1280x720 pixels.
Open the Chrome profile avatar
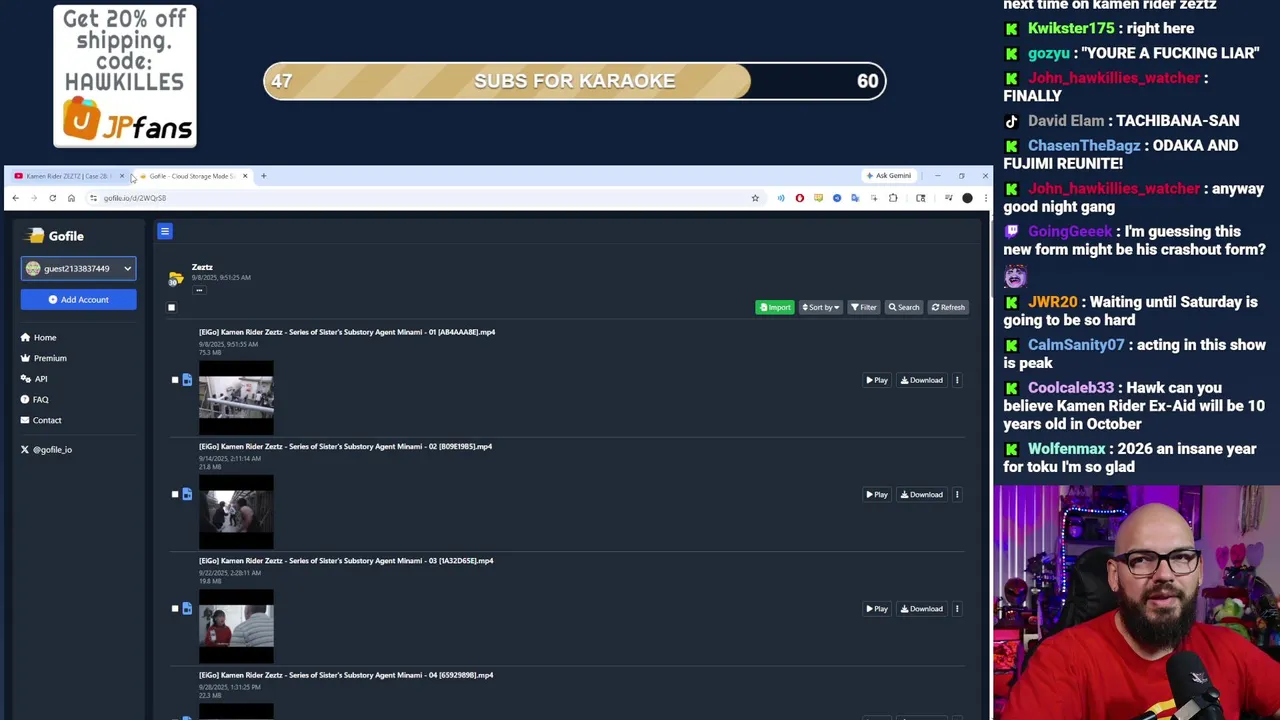[967, 198]
